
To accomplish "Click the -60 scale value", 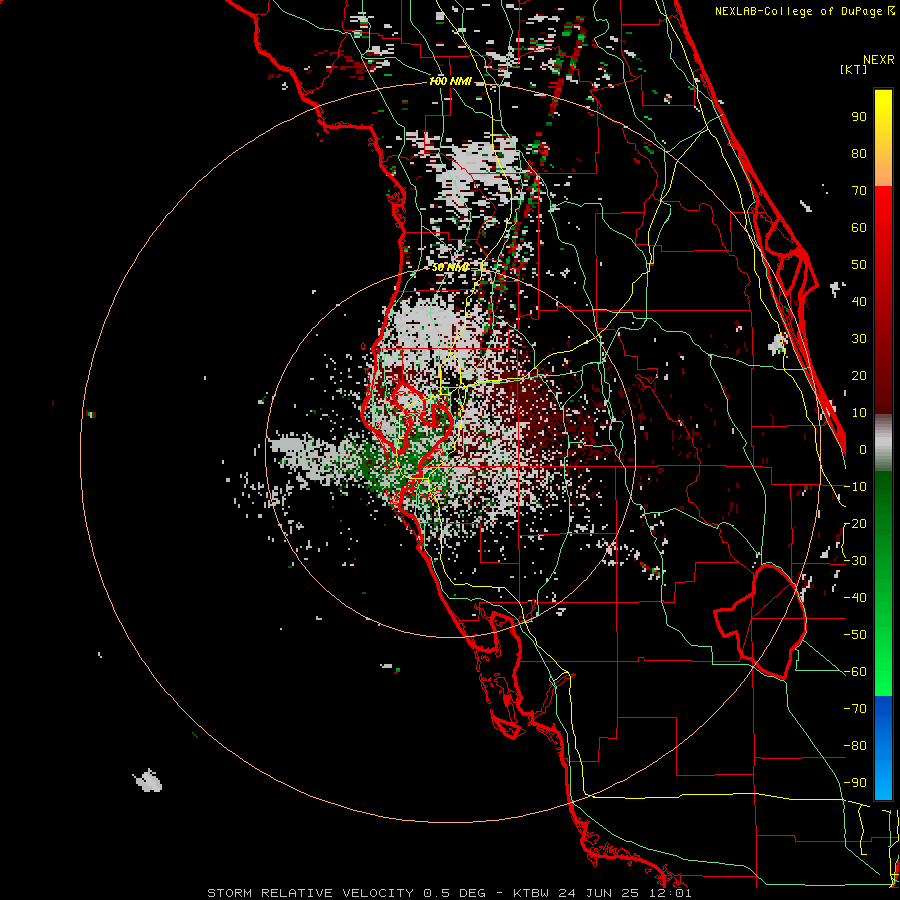I will (855, 672).
